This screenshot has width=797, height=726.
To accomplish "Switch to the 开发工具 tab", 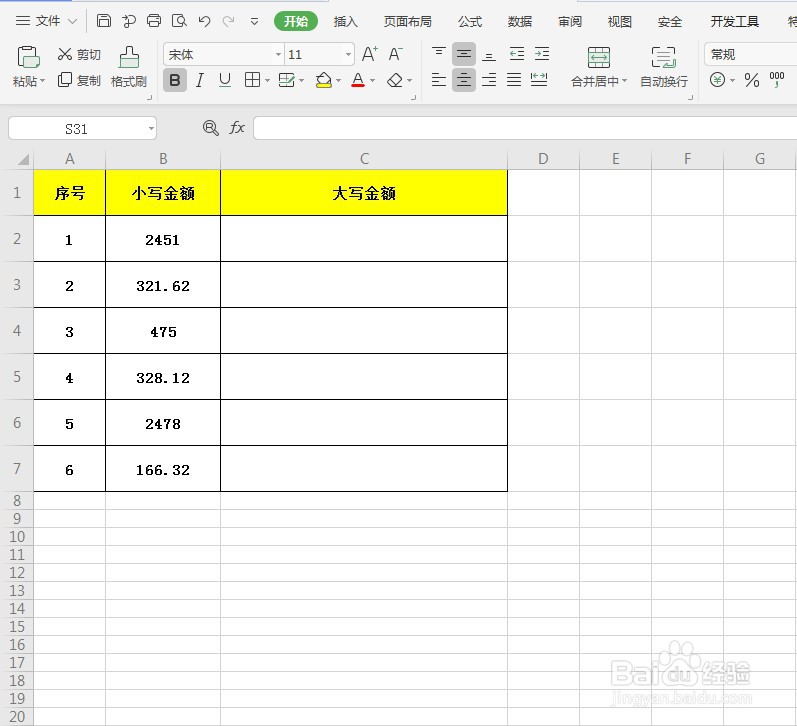I will [x=734, y=21].
